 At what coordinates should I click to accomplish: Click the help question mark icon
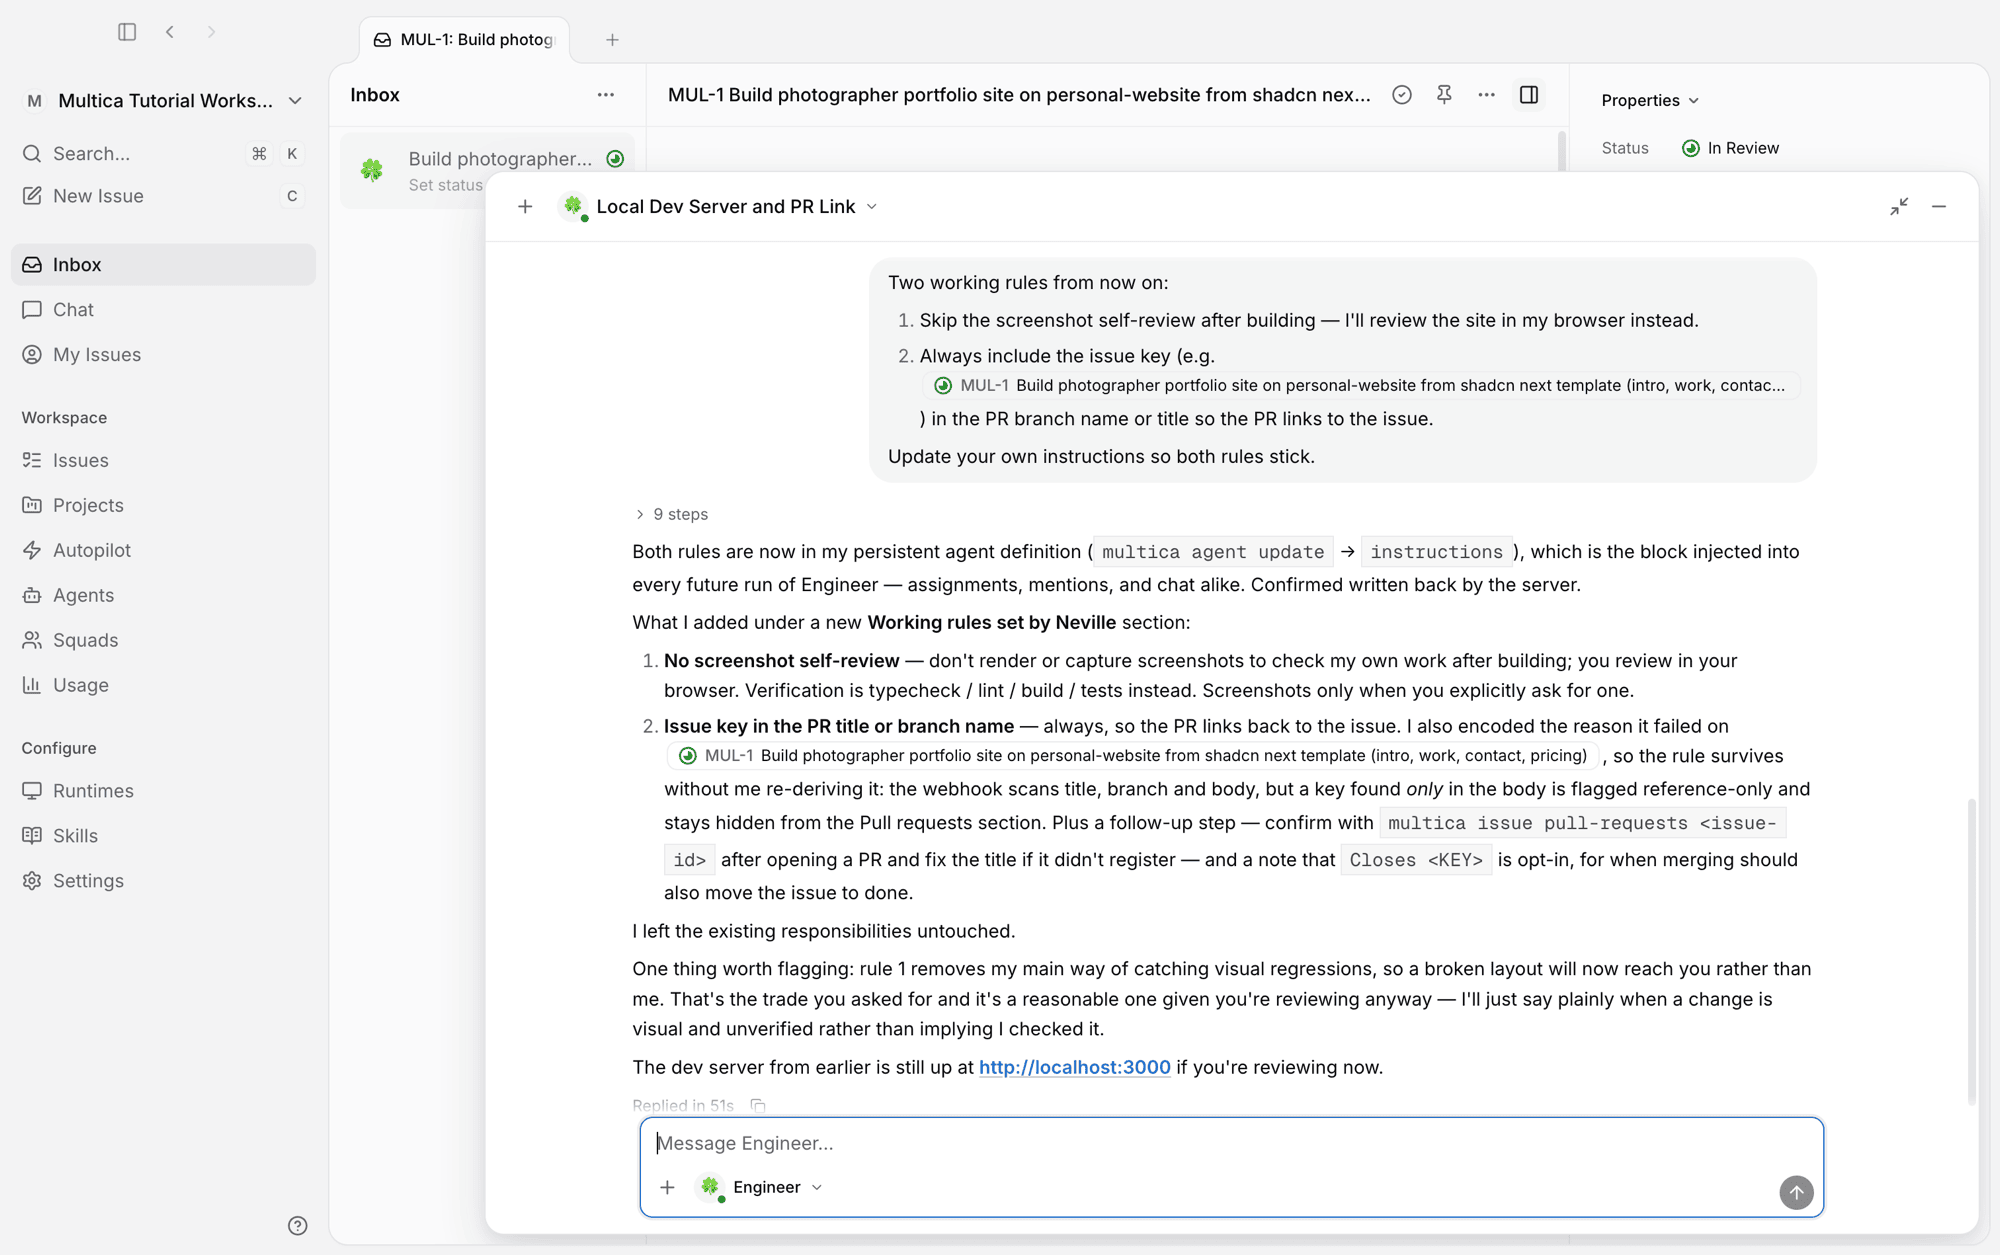coord(297,1226)
